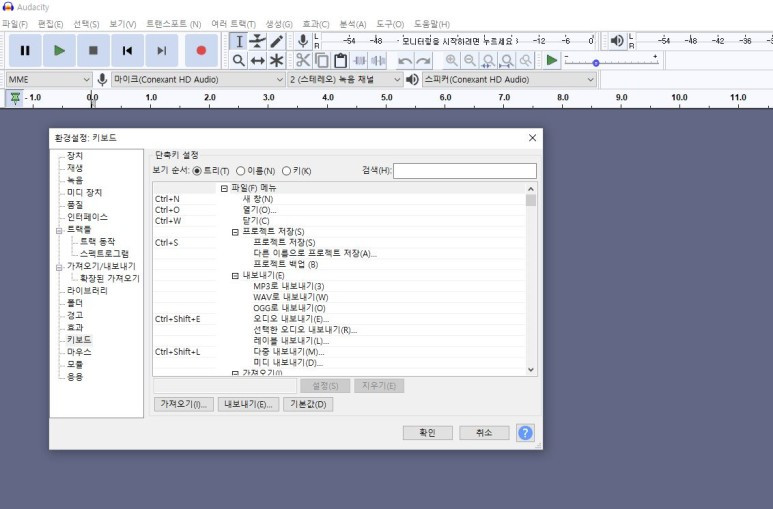Image resolution: width=773 pixels, height=509 pixels.
Task: Click the Undo arrow icon
Action: [x=405, y=61]
